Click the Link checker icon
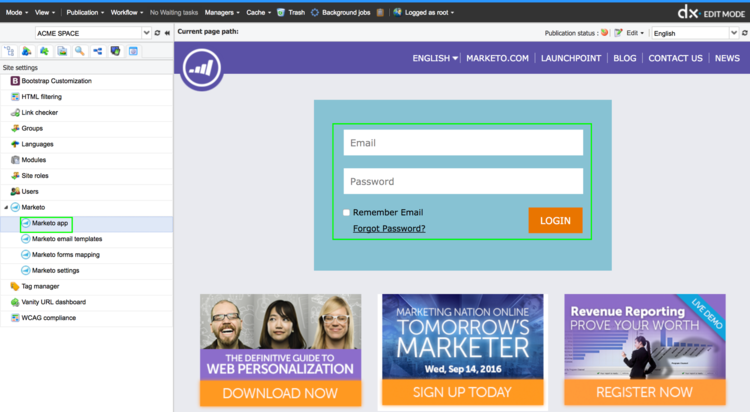750x412 pixels. point(15,112)
